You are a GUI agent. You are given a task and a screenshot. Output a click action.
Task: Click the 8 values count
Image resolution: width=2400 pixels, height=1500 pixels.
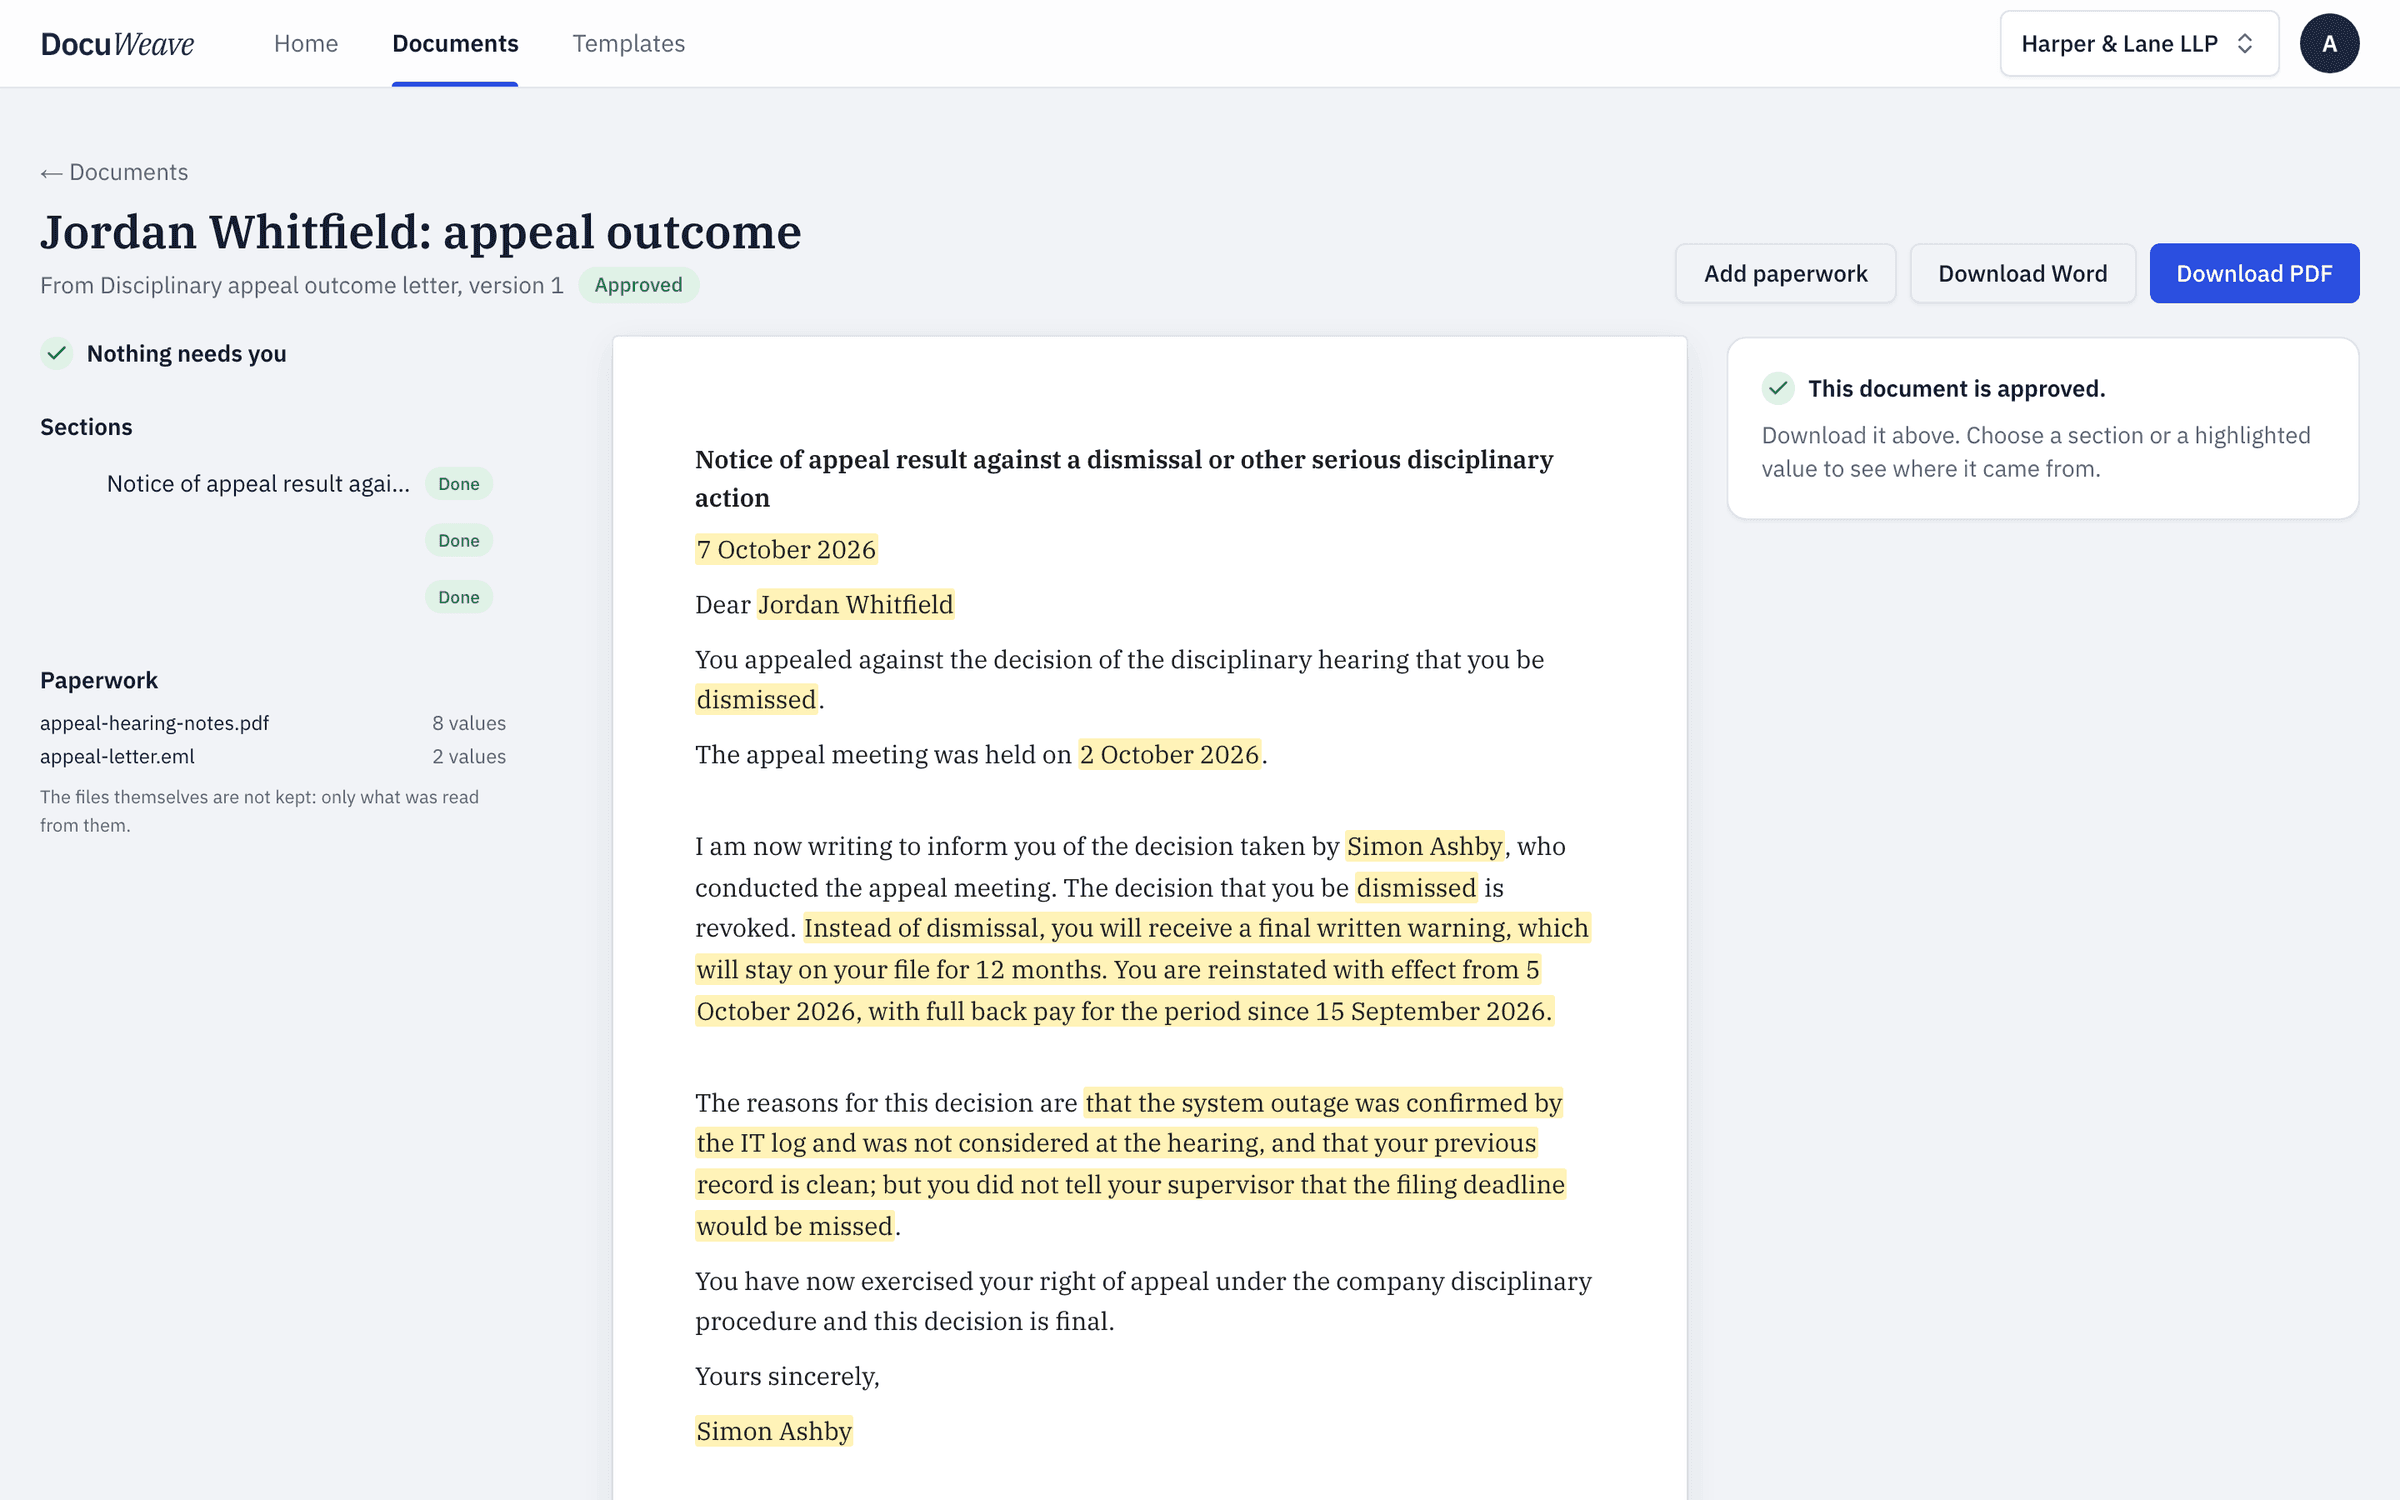tap(469, 723)
